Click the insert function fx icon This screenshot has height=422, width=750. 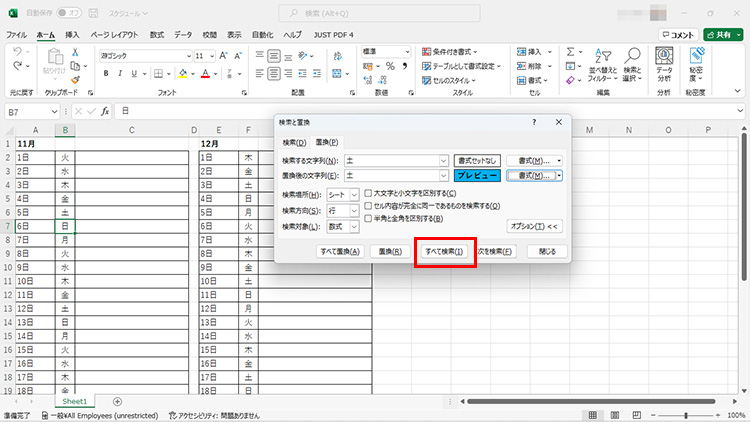click(104, 112)
